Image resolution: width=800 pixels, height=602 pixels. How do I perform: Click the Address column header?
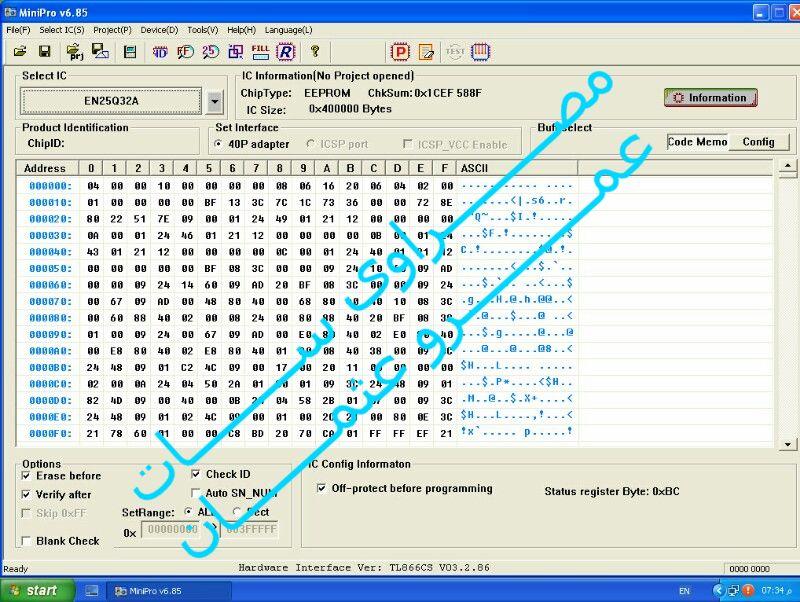47,168
